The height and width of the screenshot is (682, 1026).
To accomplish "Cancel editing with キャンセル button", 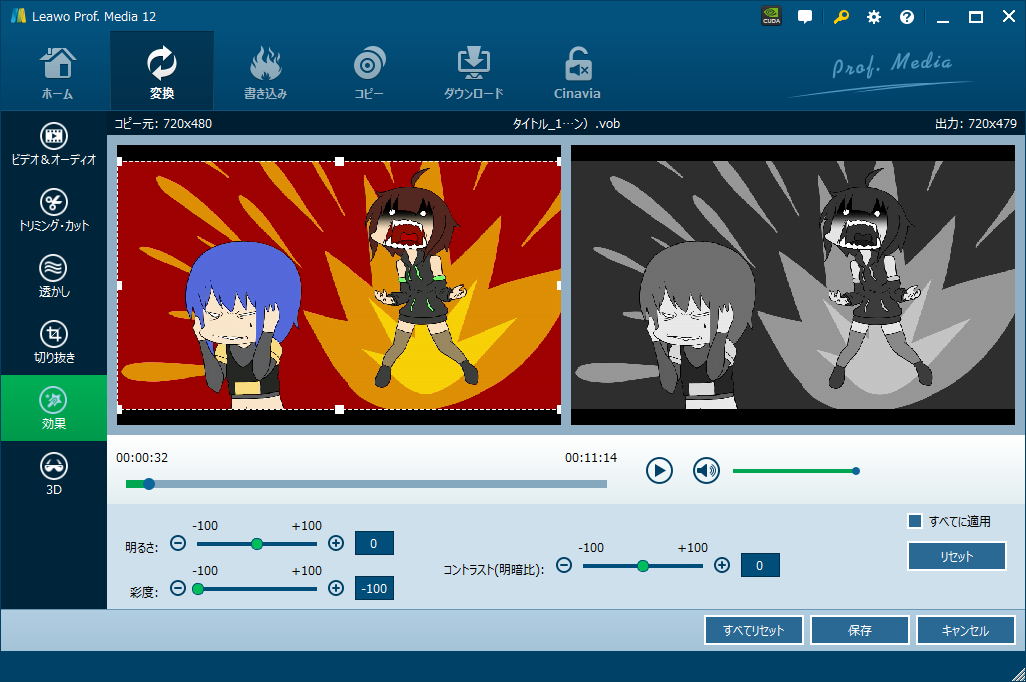I will (965, 631).
